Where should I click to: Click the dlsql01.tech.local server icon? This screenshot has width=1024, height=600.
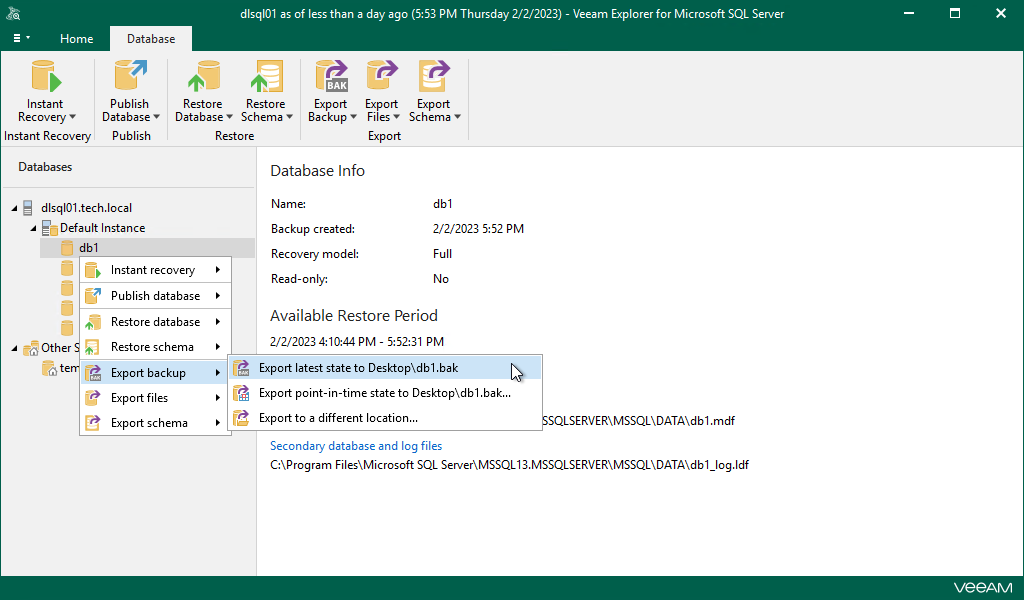coord(27,208)
